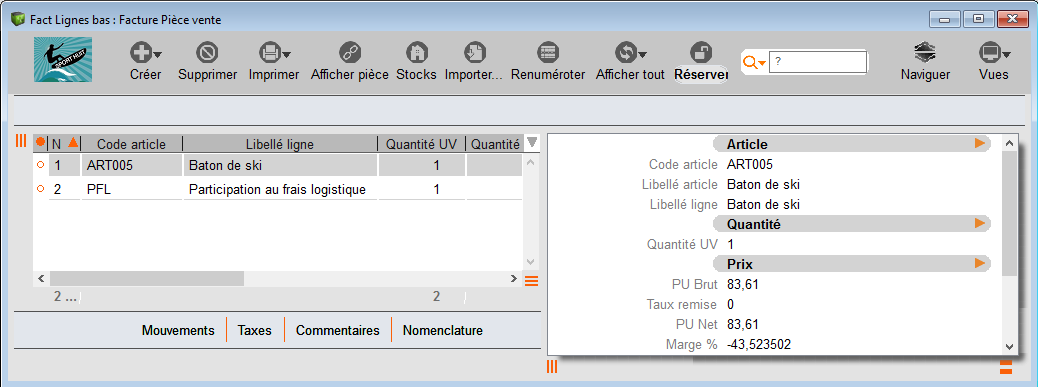Select the ART005 code cell
This screenshot has height=387, width=1038.
pyautogui.click(x=131, y=165)
